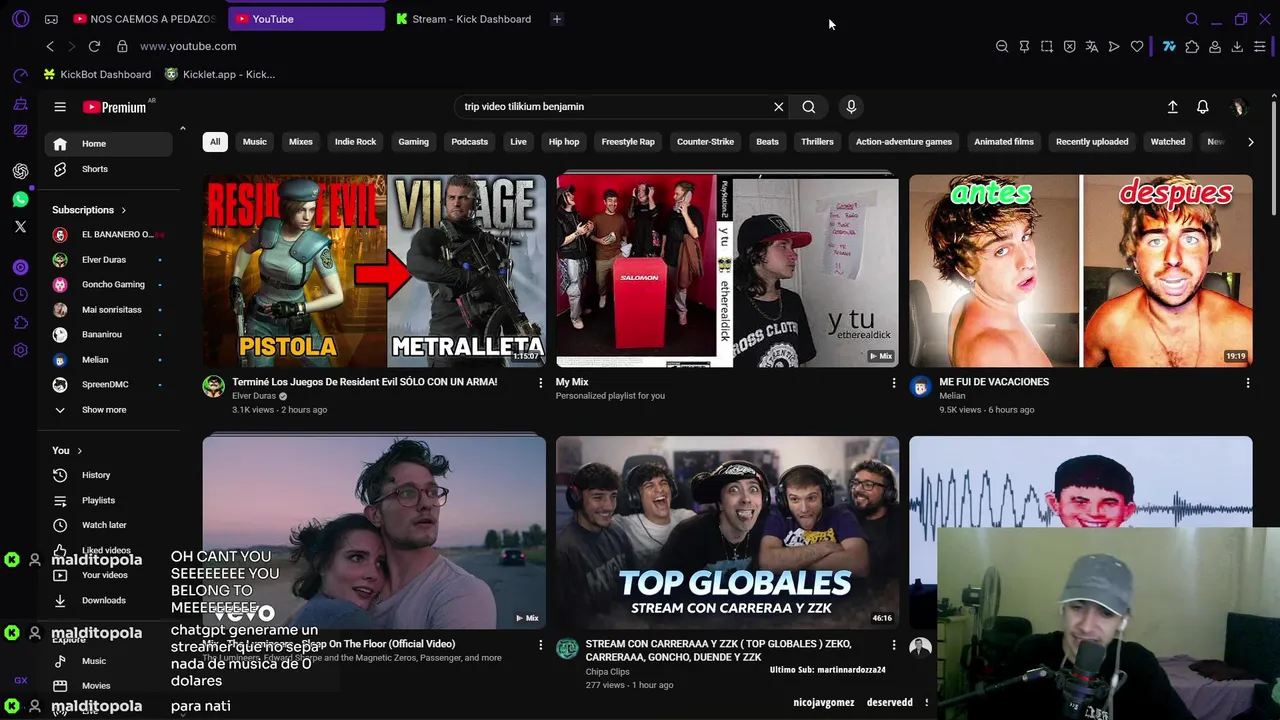The width and height of the screenshot is (1280, 720).
Task: Open the Elver Duras subscription
Action: click(x=108, y=260)
